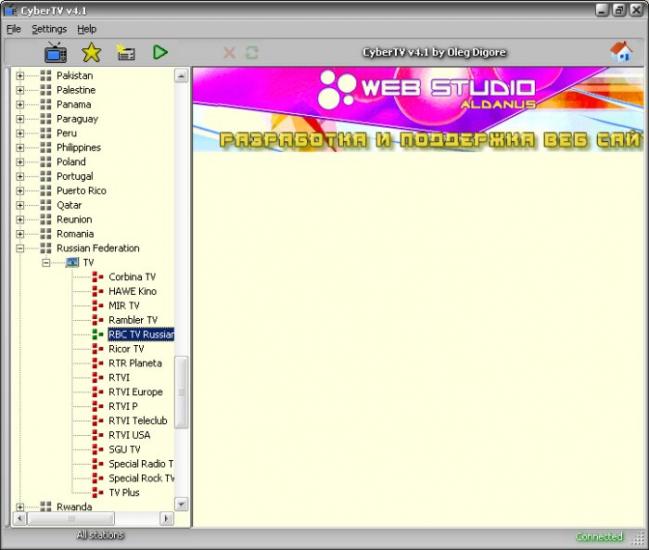Click the yellow star favorites icon
The height and width of the screenshot is (550, 649).
[91, 53]
